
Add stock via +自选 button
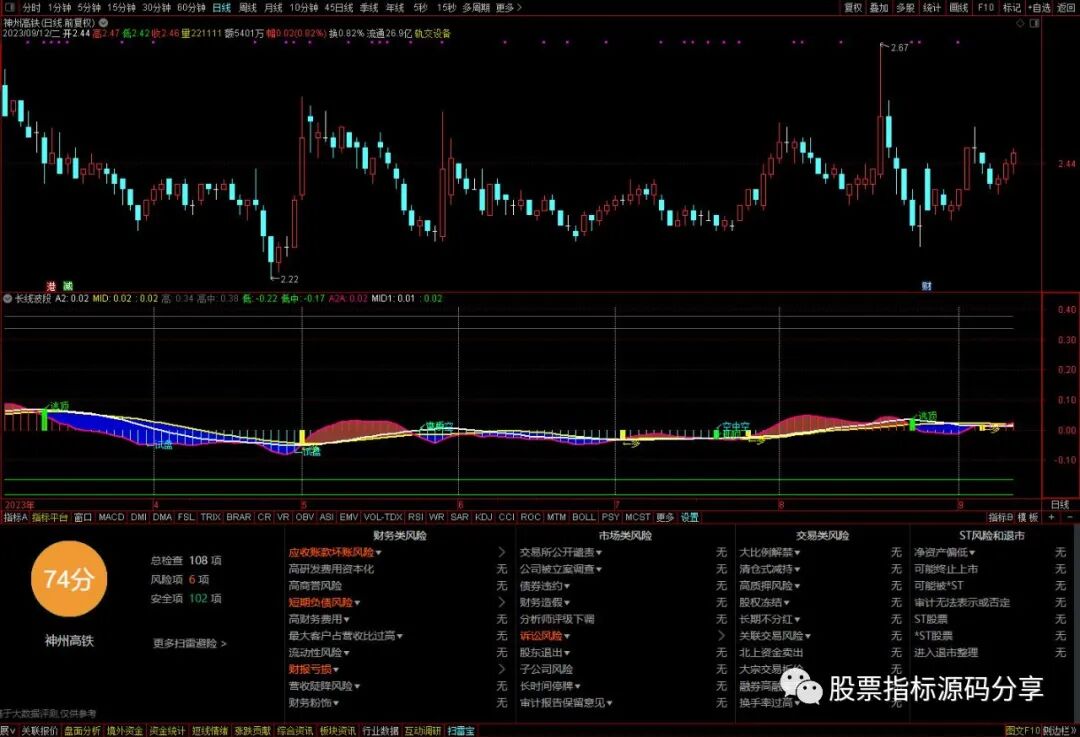[1039, 8]
